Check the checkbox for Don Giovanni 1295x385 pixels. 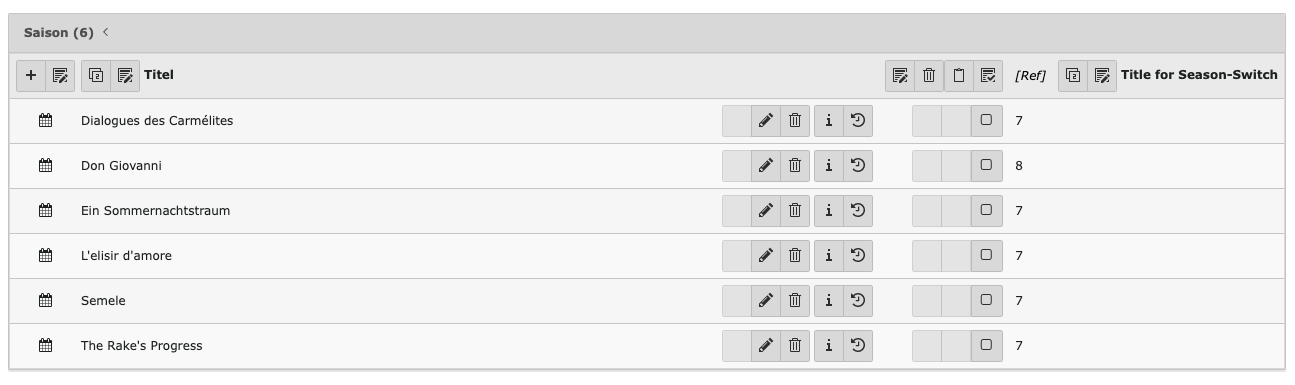[x=986, y=166]
